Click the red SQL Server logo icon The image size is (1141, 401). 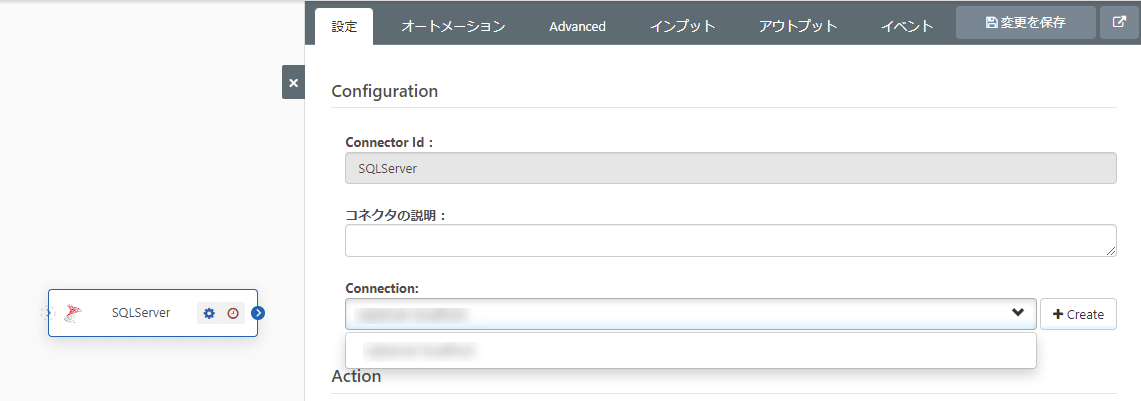[71, 313]
